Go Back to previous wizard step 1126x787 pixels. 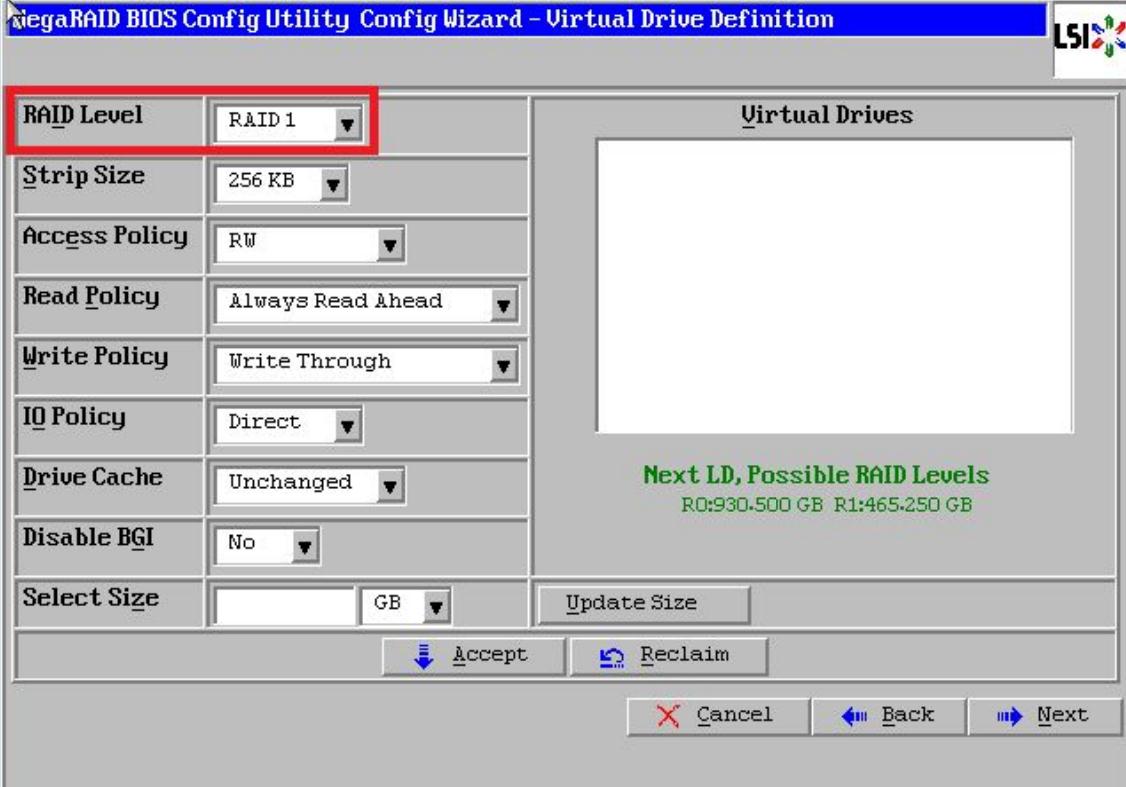[x=889, y=716]
